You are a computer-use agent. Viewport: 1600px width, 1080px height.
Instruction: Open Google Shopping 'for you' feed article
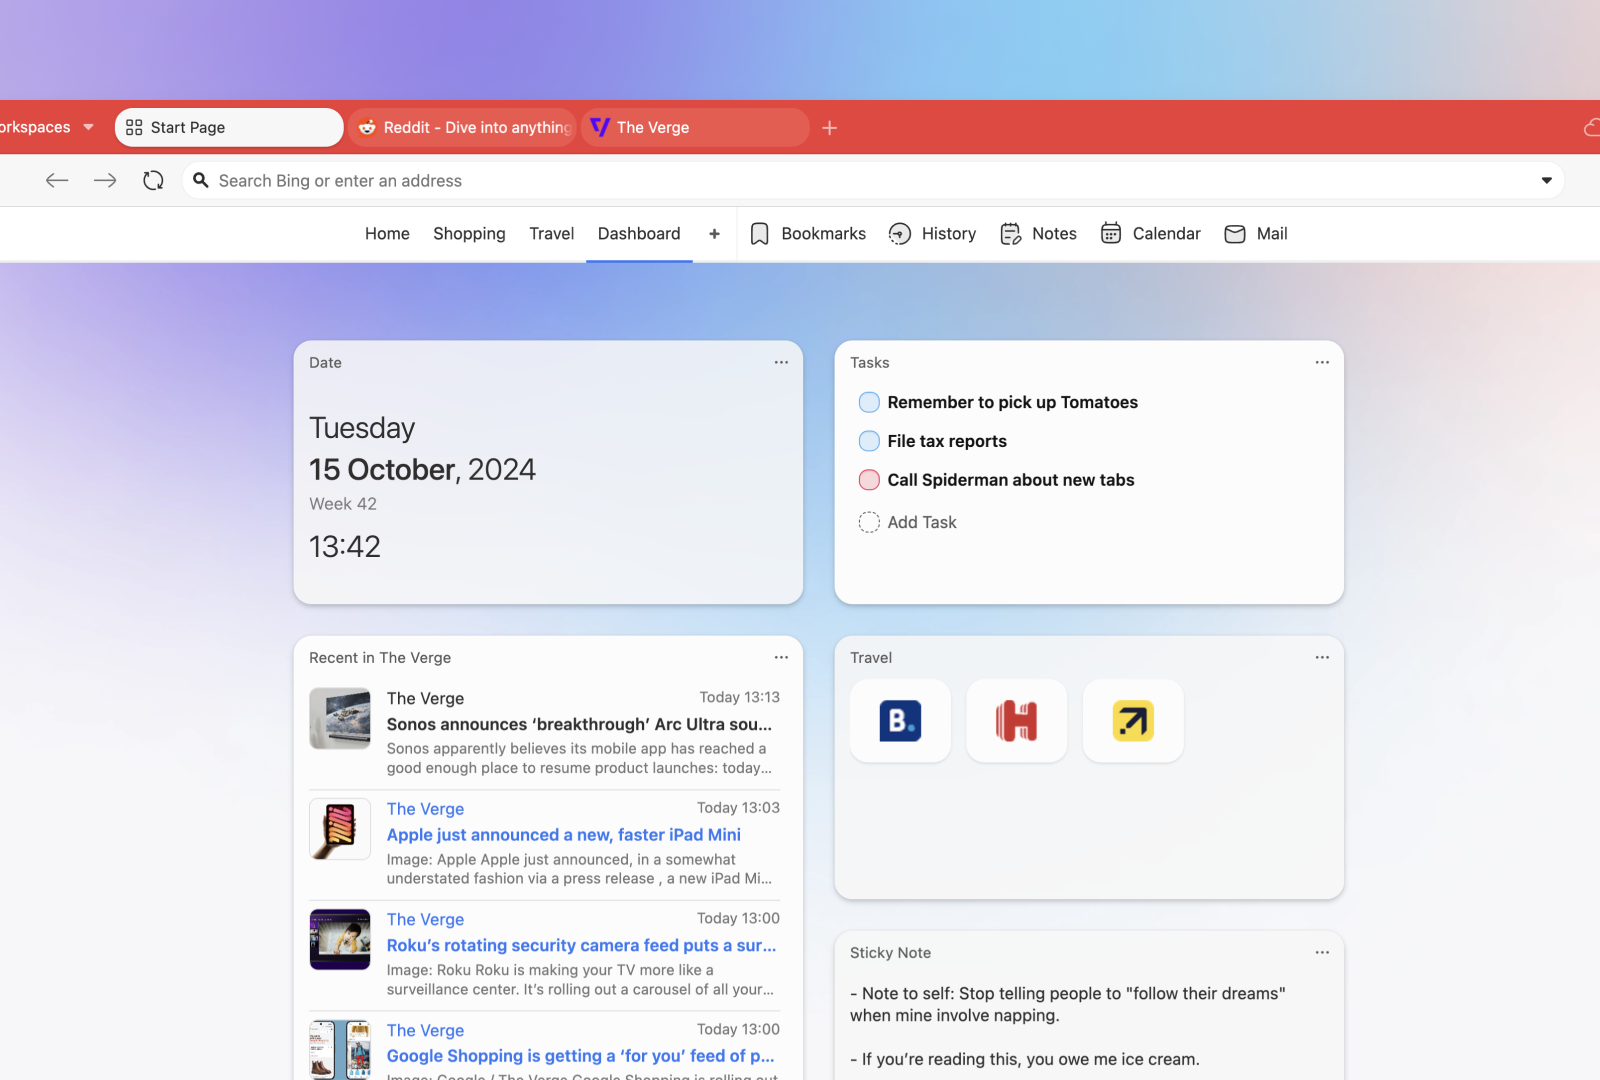click(x=581, y=1056)
